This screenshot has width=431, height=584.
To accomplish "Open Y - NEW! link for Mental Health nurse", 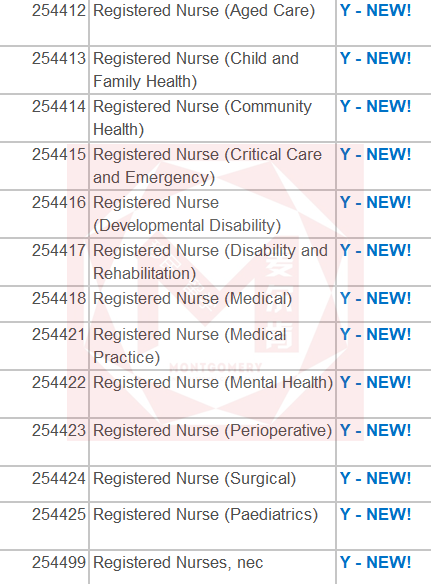I will pyautogui.click(x=375, y=383).
